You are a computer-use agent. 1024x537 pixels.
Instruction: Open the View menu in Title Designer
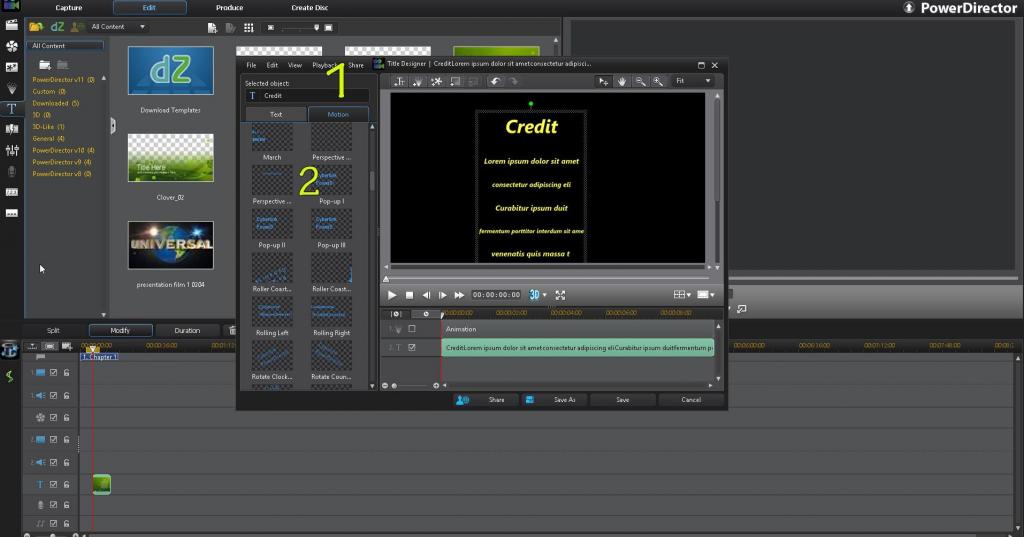(x=295, y=65)
